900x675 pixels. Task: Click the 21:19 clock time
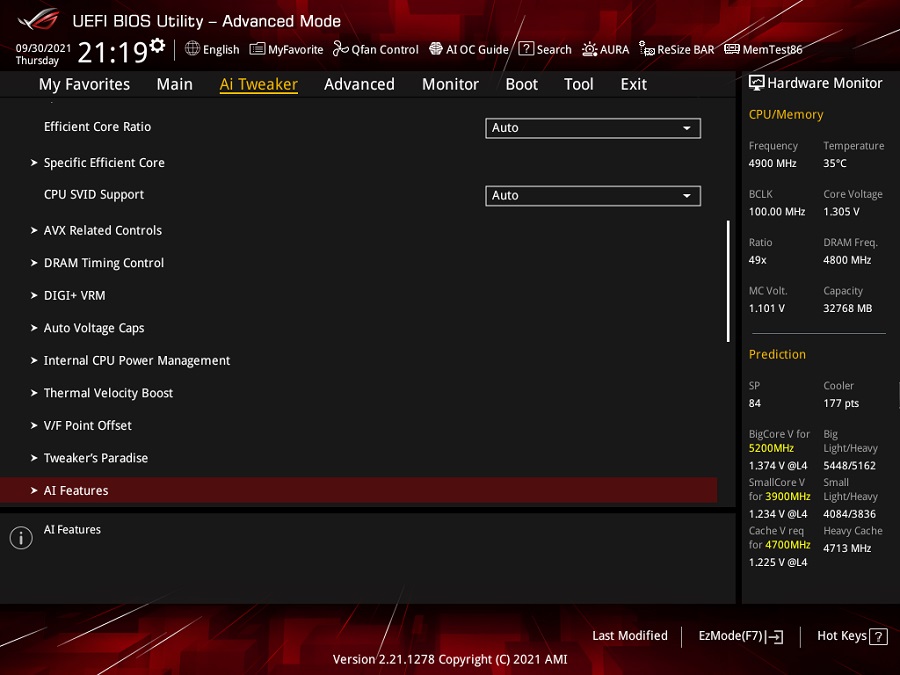coord(112,53)
